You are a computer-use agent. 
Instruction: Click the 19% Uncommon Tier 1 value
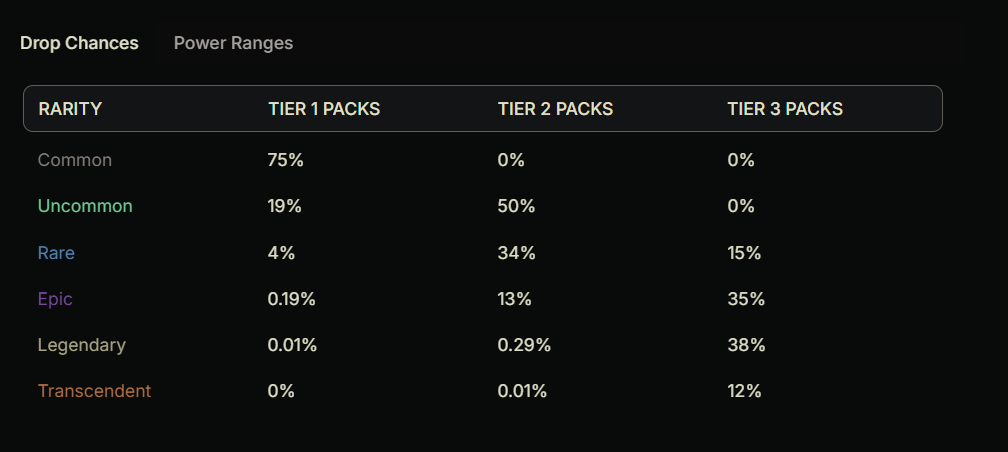(x=284, y=206)
